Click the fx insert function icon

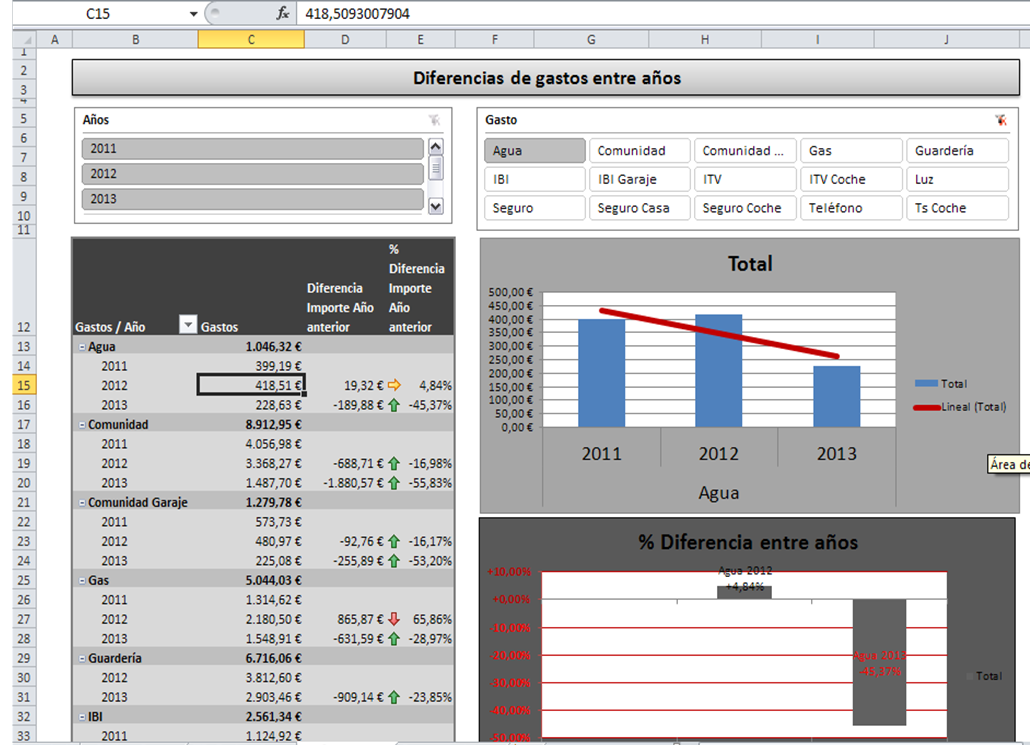(x=283, y=14)
